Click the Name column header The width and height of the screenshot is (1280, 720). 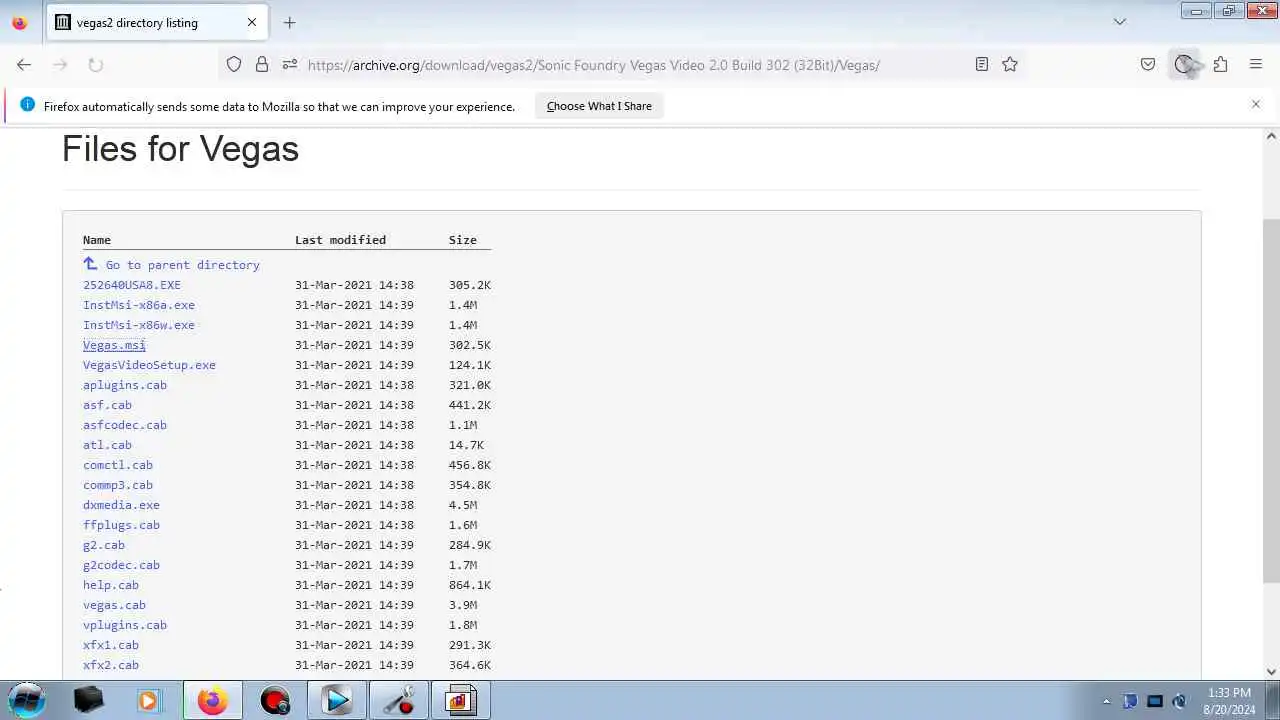[x=97, y=240]
